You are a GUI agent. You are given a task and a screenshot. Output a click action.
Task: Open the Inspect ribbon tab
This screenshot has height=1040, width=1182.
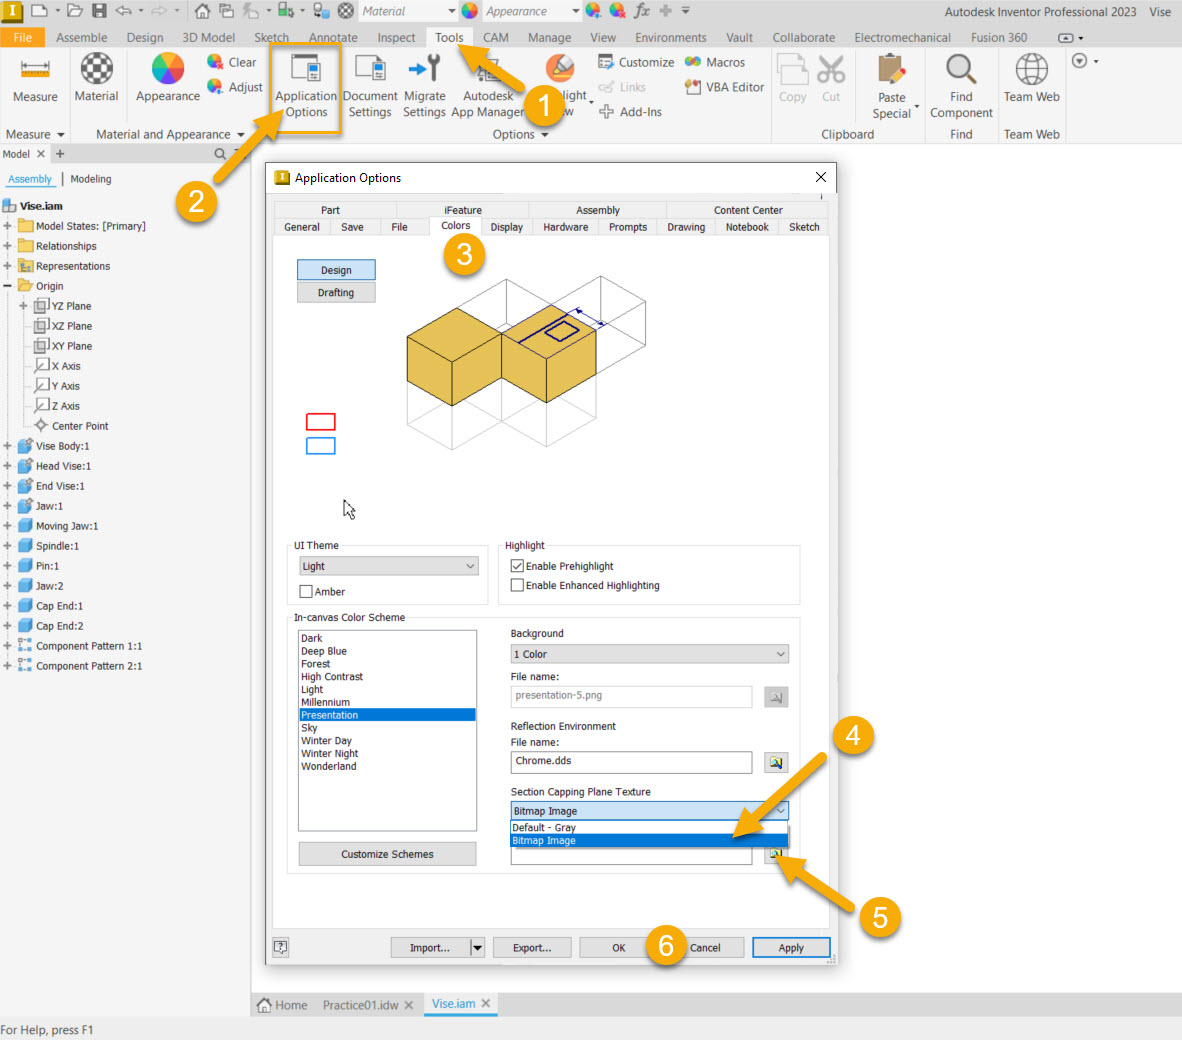396,38
